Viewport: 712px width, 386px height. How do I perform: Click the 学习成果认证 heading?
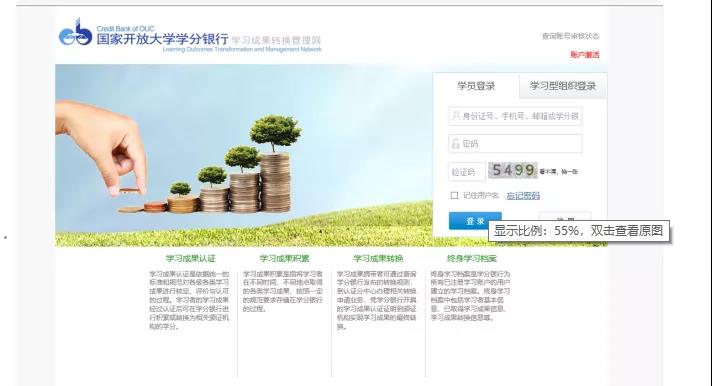[190, 258]
